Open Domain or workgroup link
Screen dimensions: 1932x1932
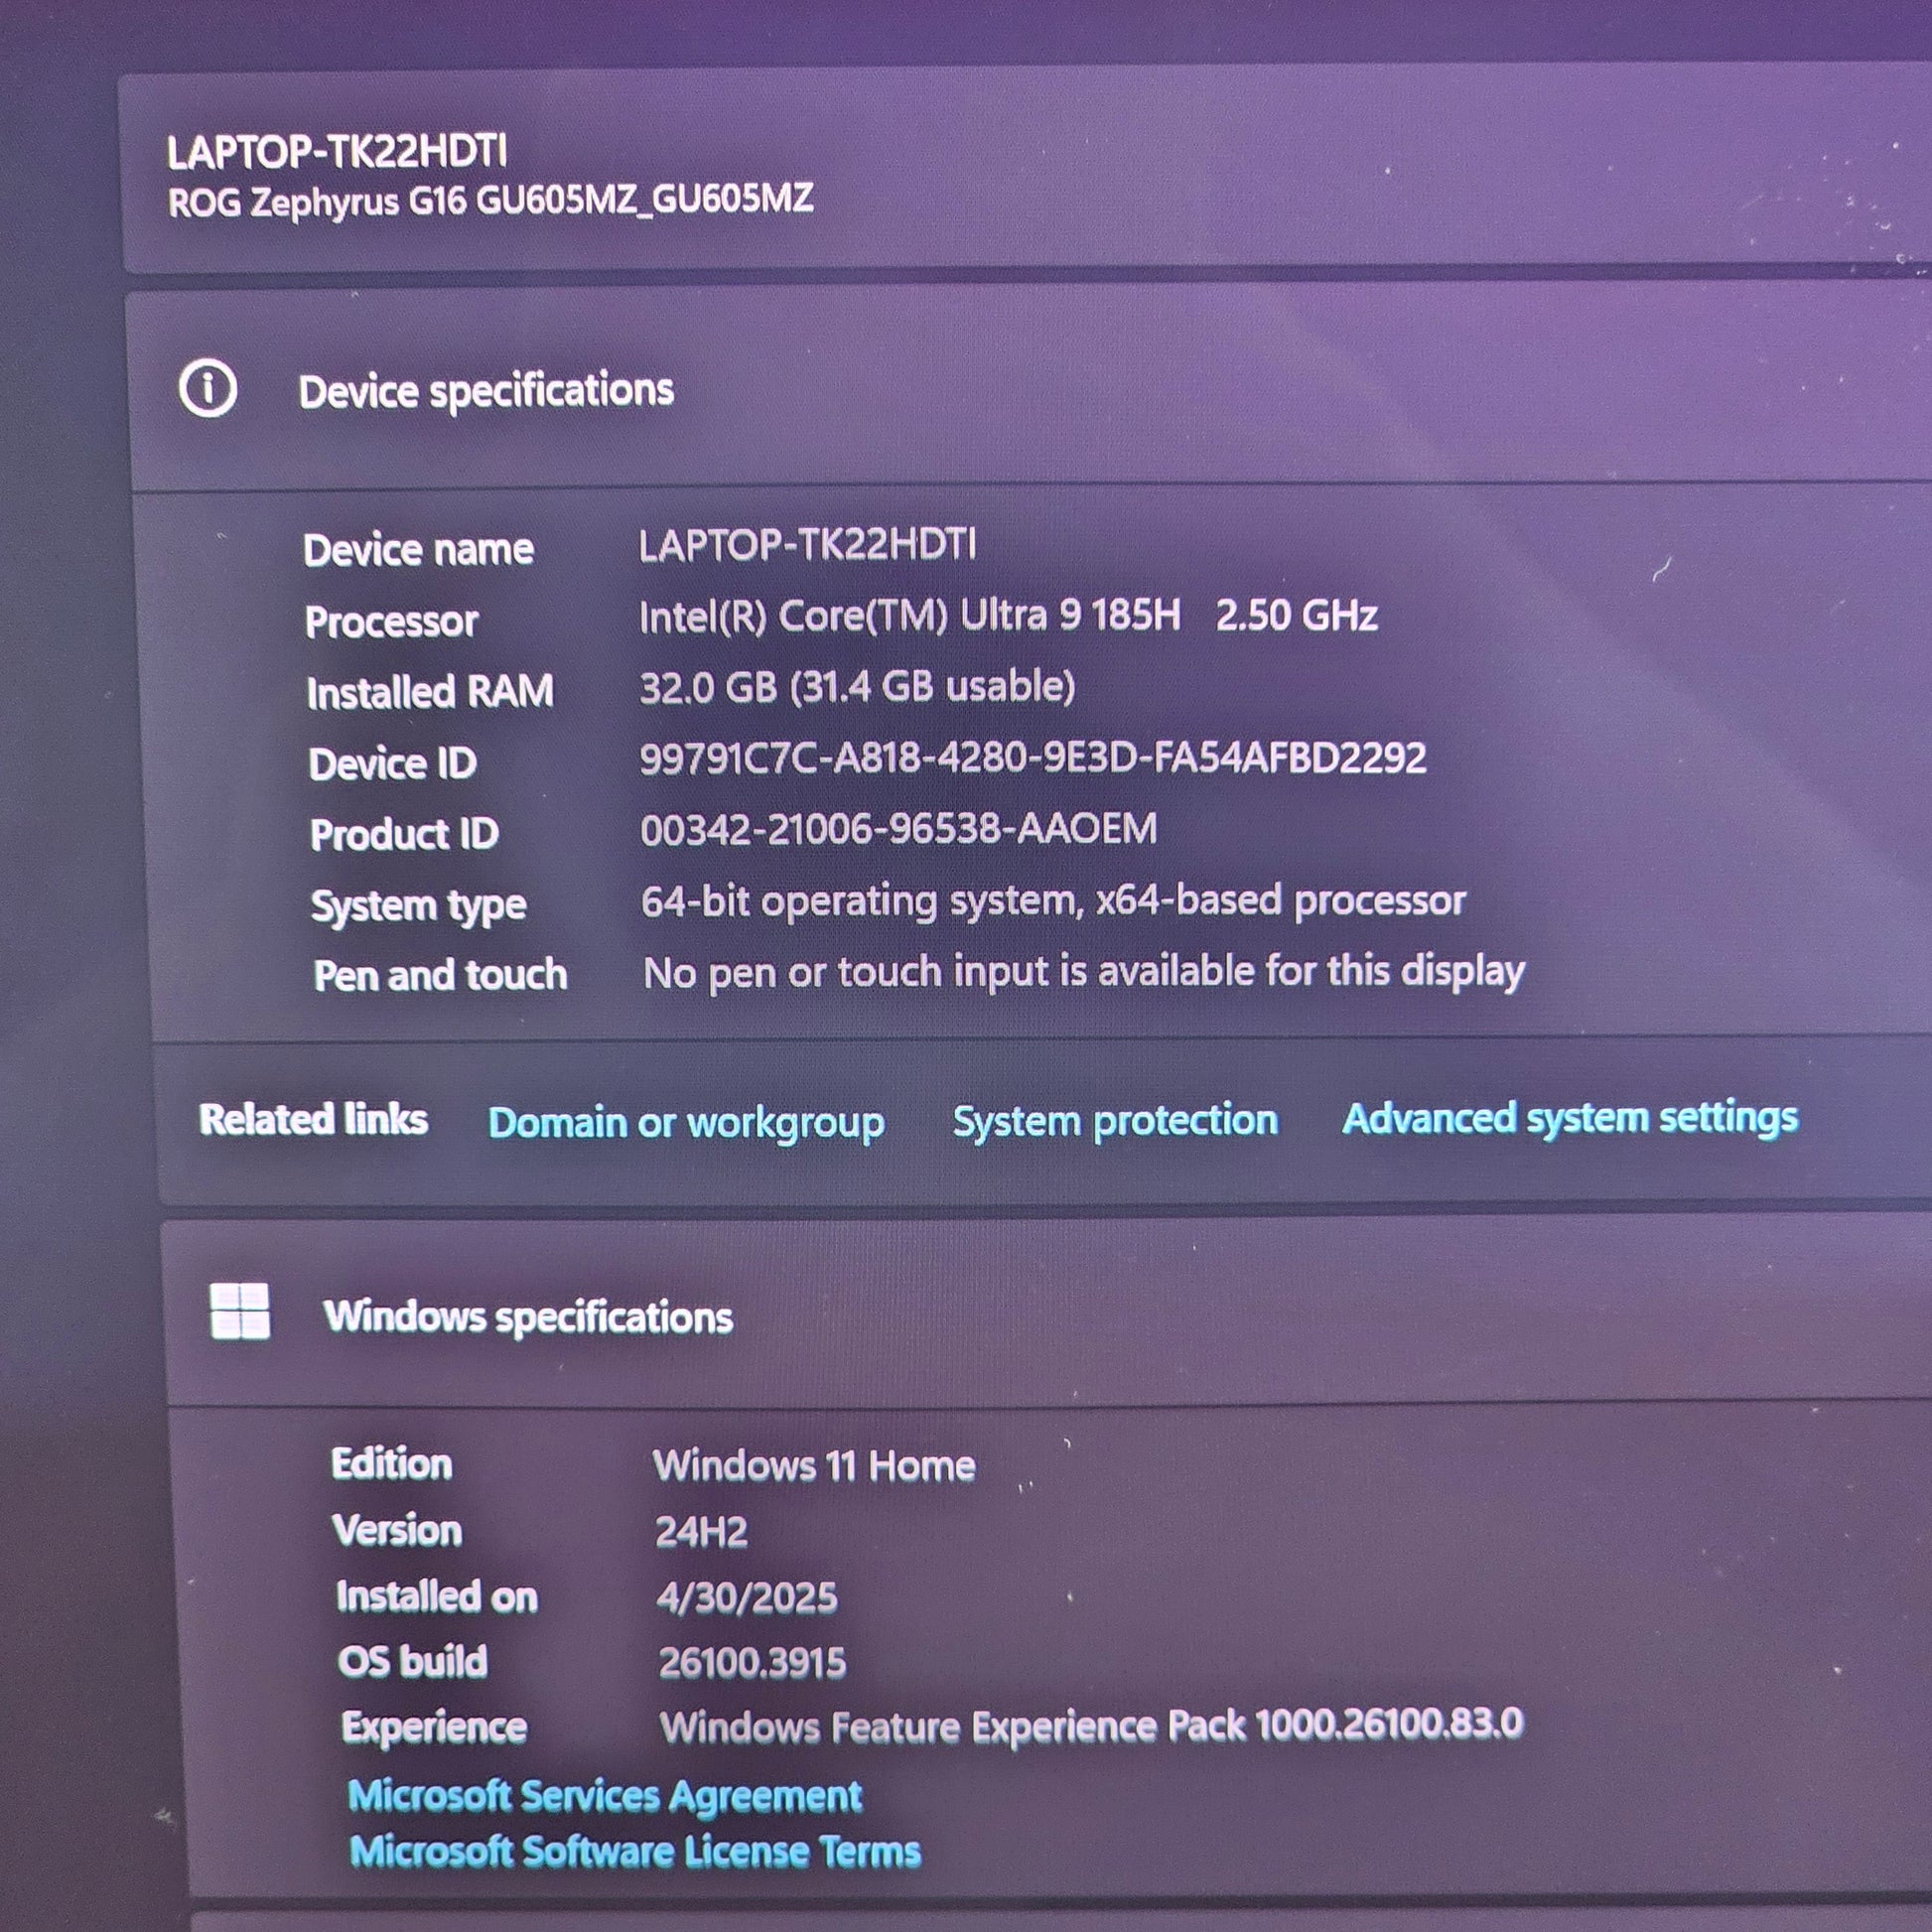point(686,1123)
